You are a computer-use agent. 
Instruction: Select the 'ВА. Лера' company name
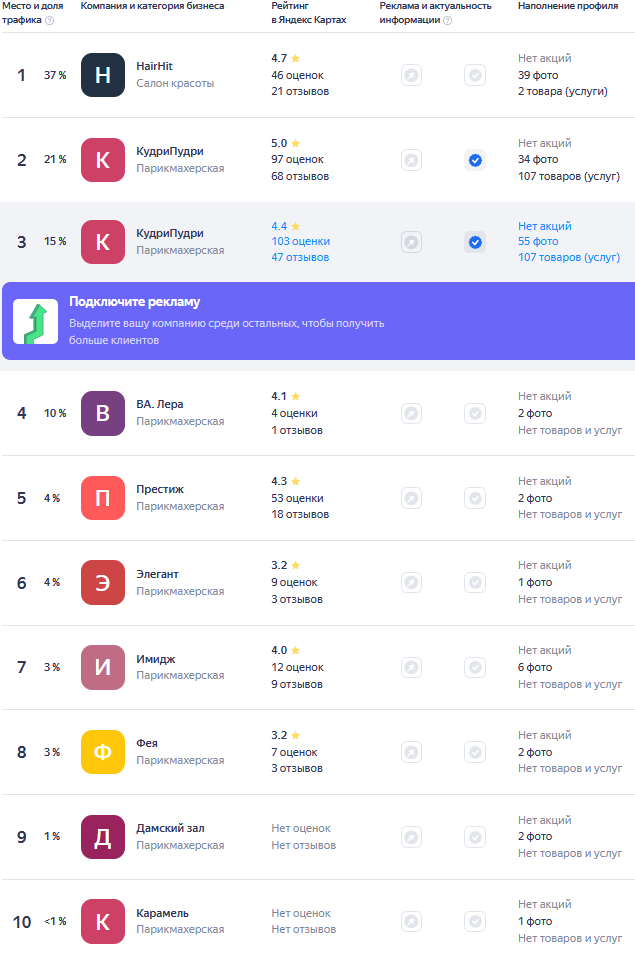click(x=160, y=404)
